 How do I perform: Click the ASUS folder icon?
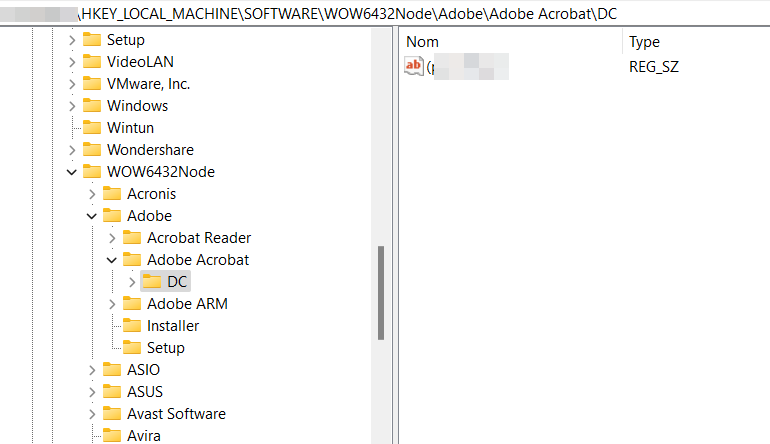tap(112, 391)
